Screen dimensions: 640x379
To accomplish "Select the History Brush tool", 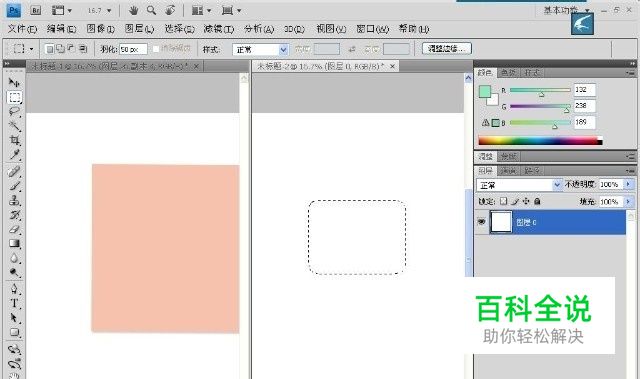I will pyautogui.click(x=14, y=215).
